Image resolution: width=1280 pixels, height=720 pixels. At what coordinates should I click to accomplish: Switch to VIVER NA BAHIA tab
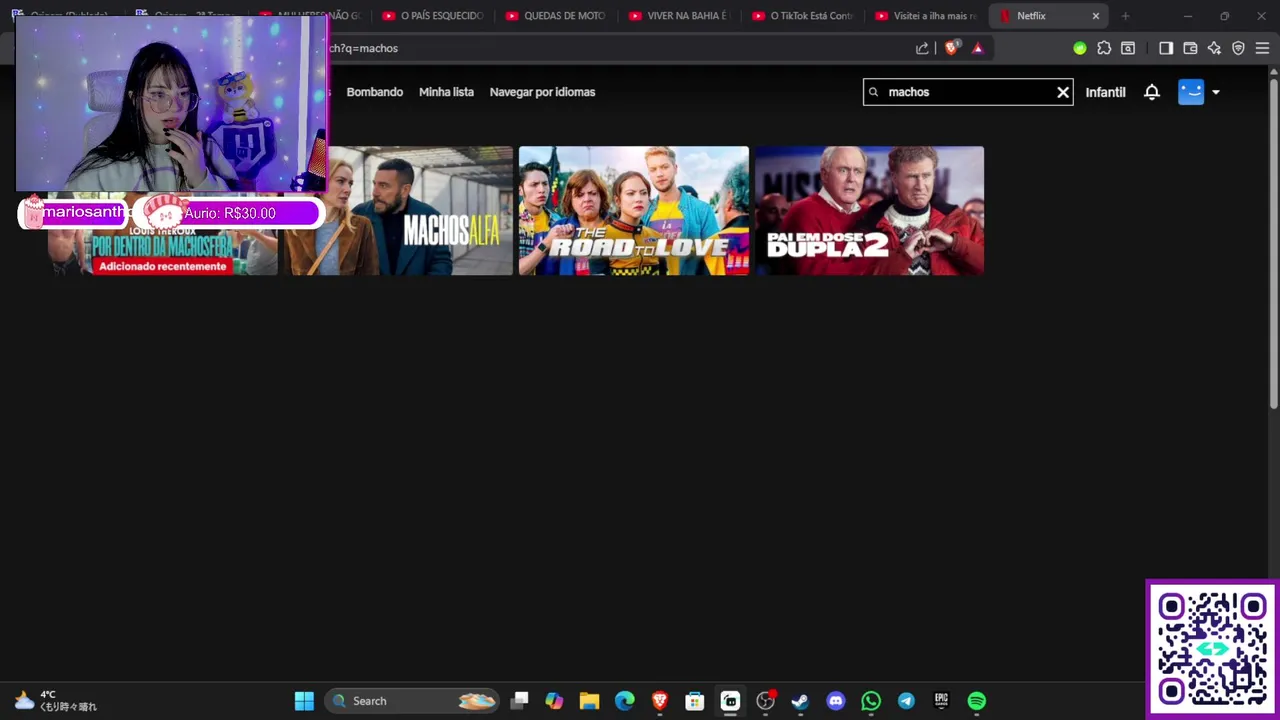click(x=679, y=16)
